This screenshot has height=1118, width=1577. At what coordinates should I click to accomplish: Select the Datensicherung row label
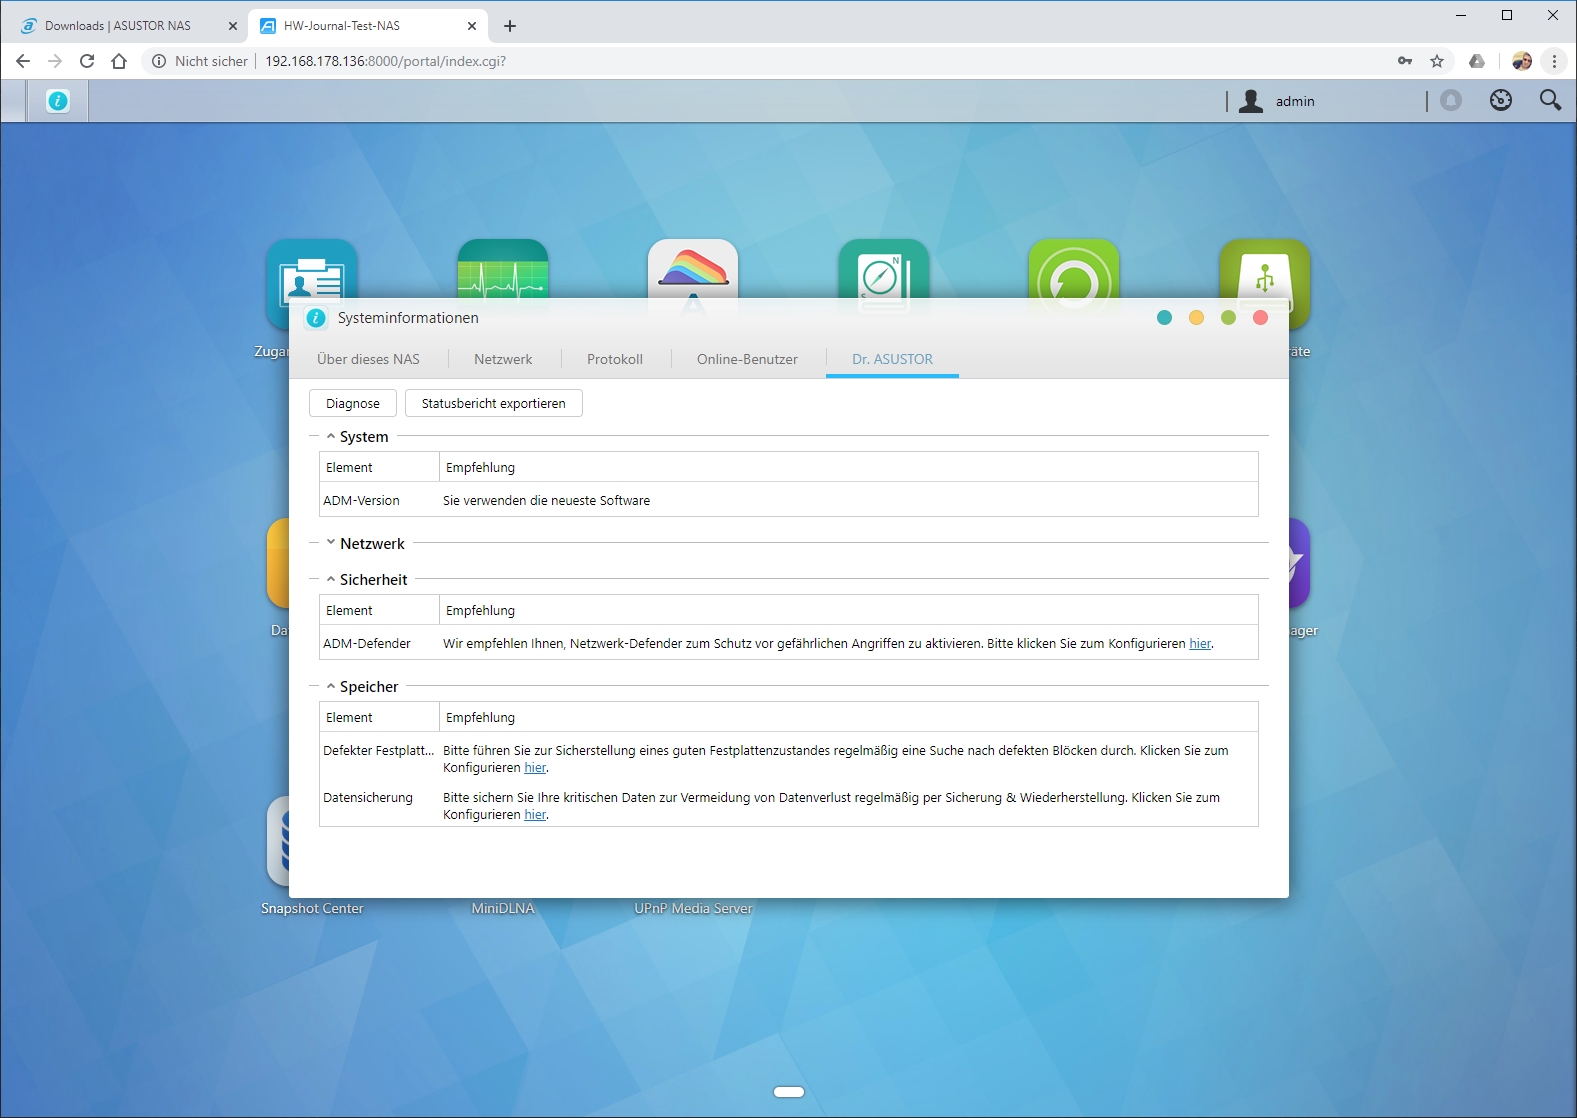point(368,798)
